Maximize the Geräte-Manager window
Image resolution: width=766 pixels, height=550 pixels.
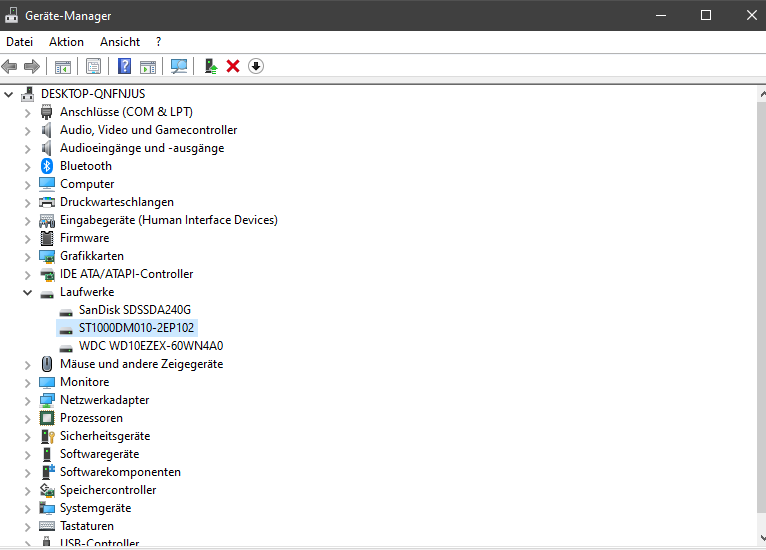[706, 15]
